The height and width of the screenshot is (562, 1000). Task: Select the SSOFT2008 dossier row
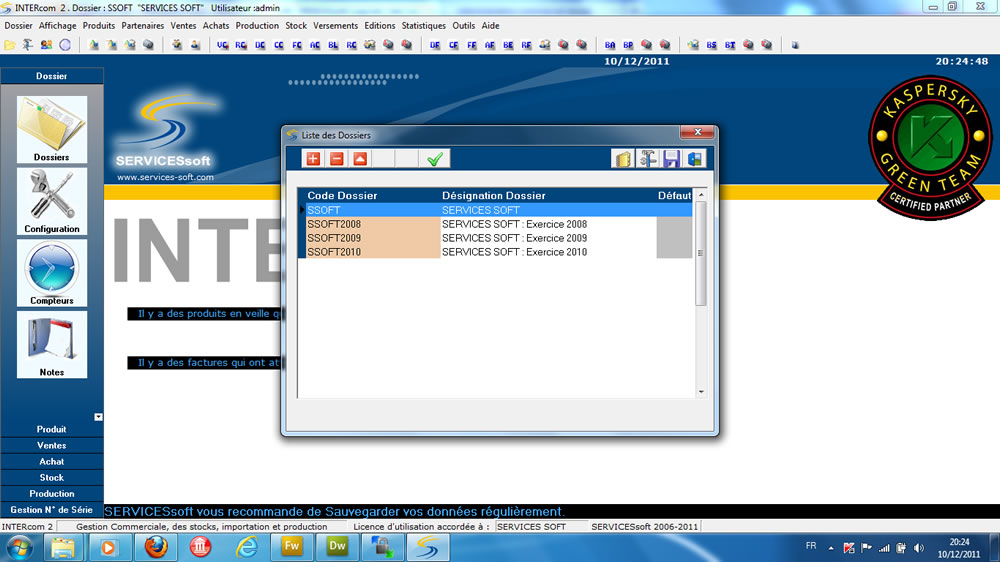pos(496,224)
